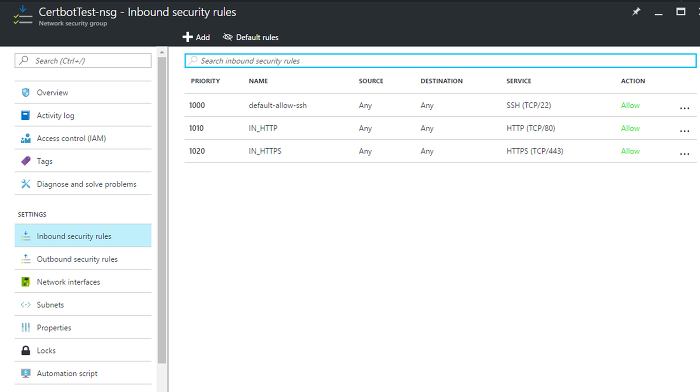Select Outbound security rules
This screenshot has height=392, width=700.
tap(83, 259)
